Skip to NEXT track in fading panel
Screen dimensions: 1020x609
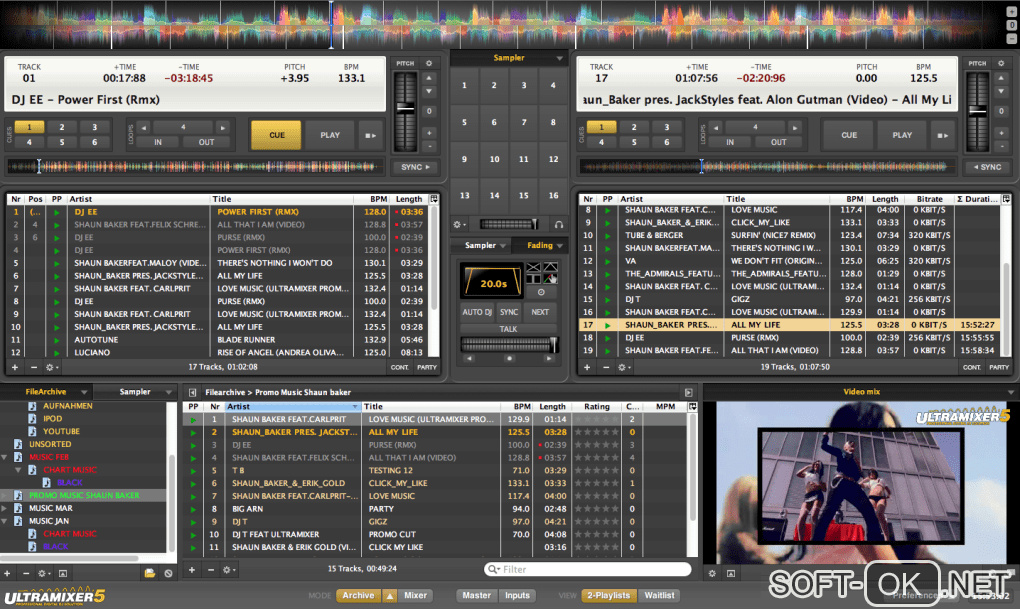pyautogui.click(x=540, y=312)
